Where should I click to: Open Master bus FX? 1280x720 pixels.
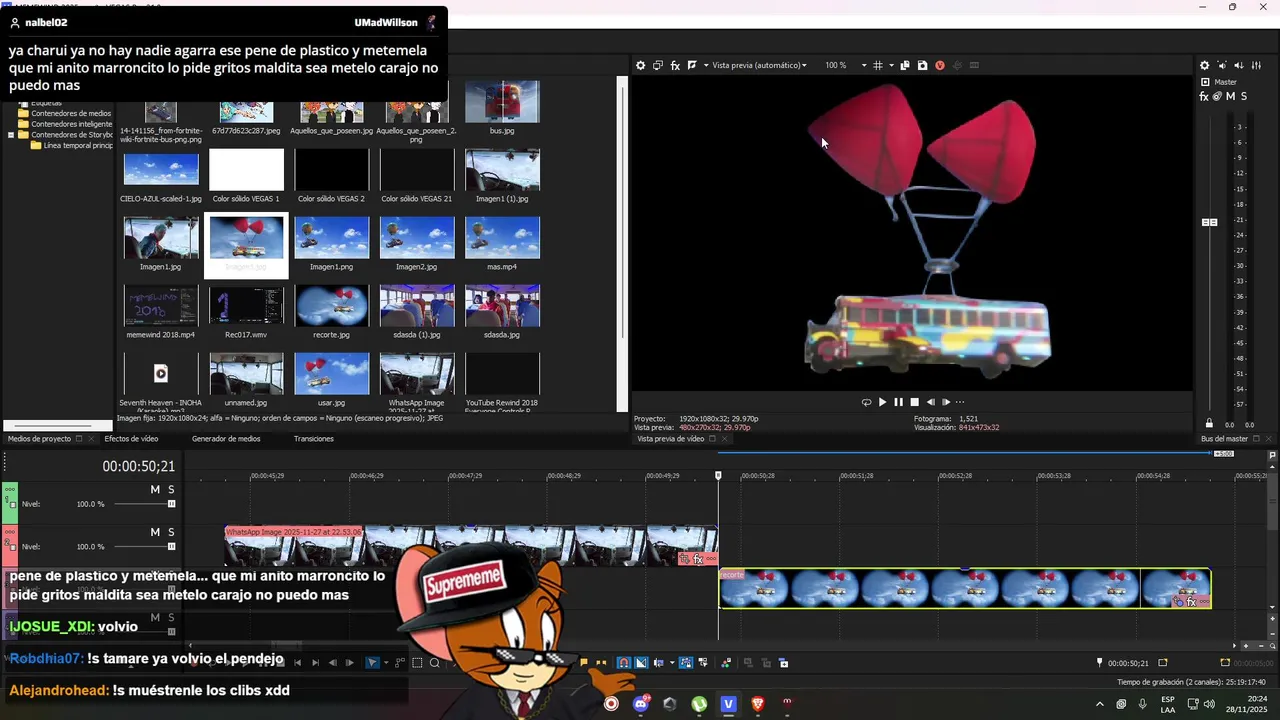tap(1204, 96)
